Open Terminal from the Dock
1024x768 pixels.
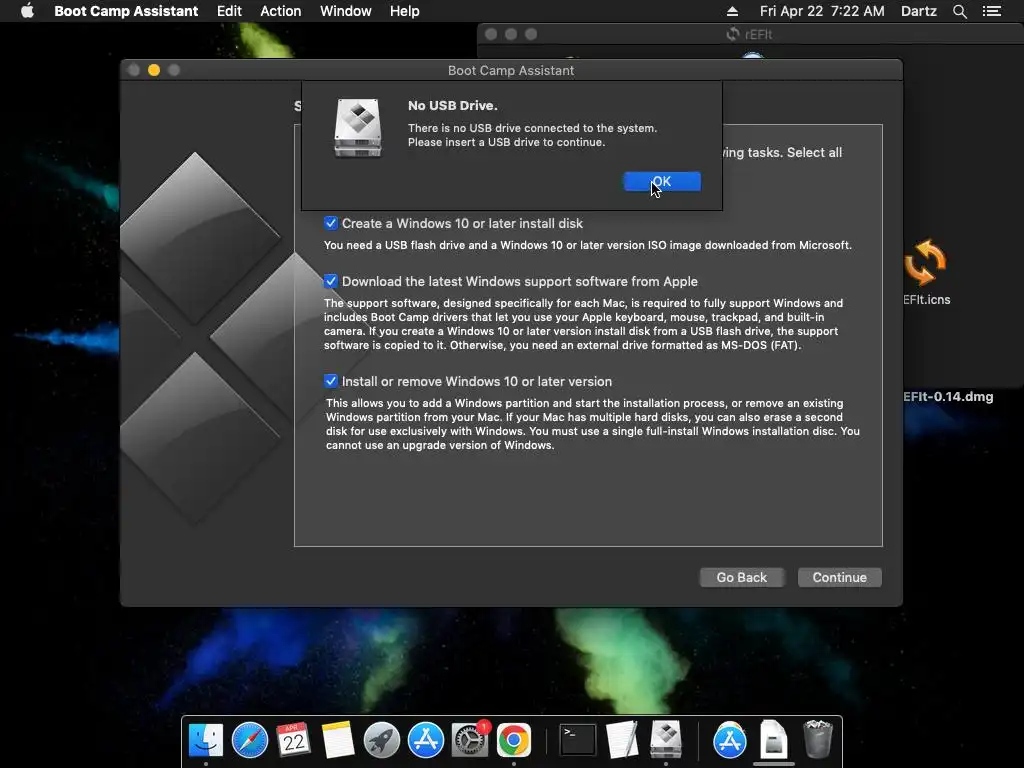(578, 741)
